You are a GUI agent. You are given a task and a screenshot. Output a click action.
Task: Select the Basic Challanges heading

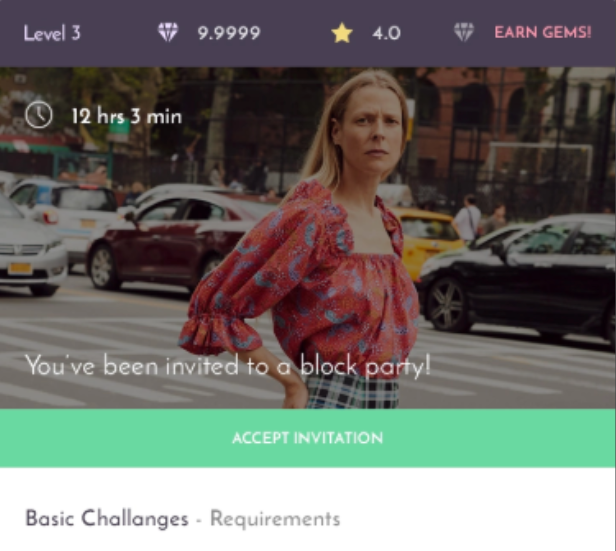[x=107, y=518]
